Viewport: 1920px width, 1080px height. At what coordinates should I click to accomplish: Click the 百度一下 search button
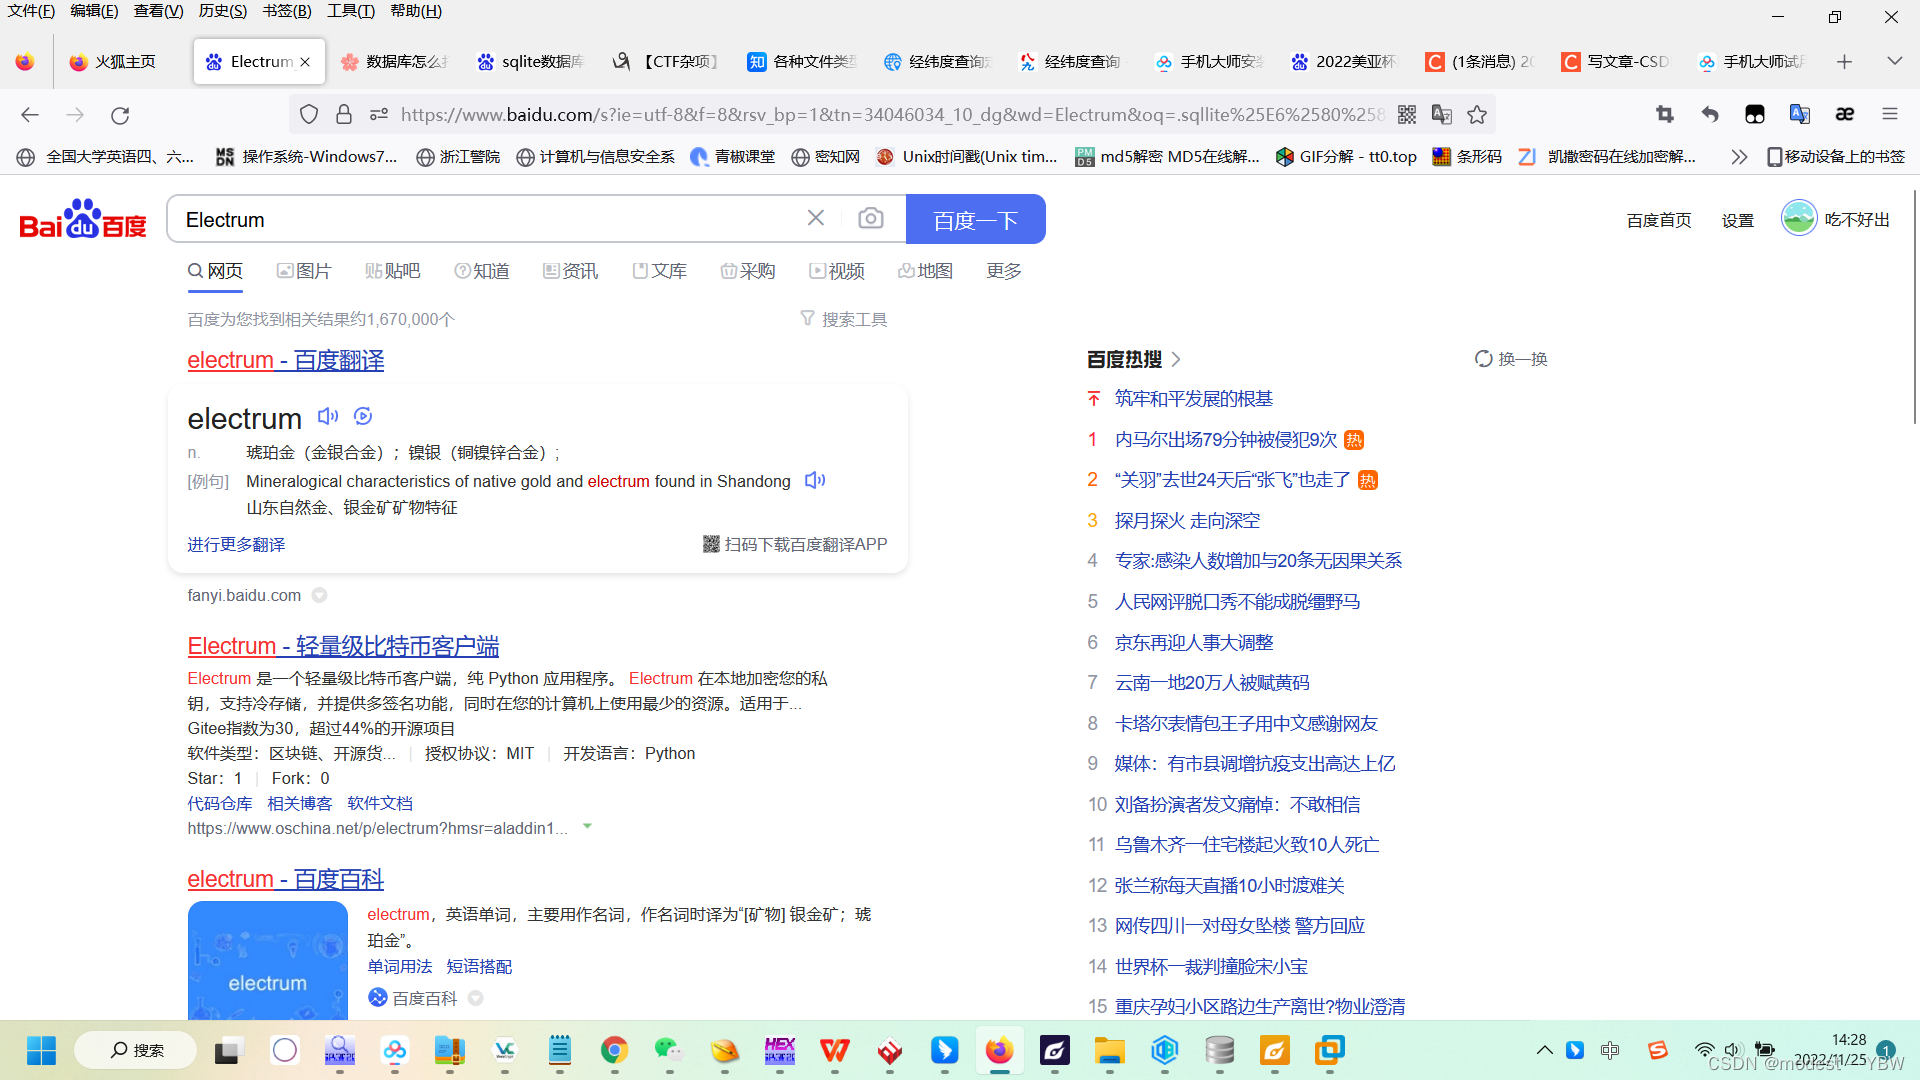click(975, 218)
